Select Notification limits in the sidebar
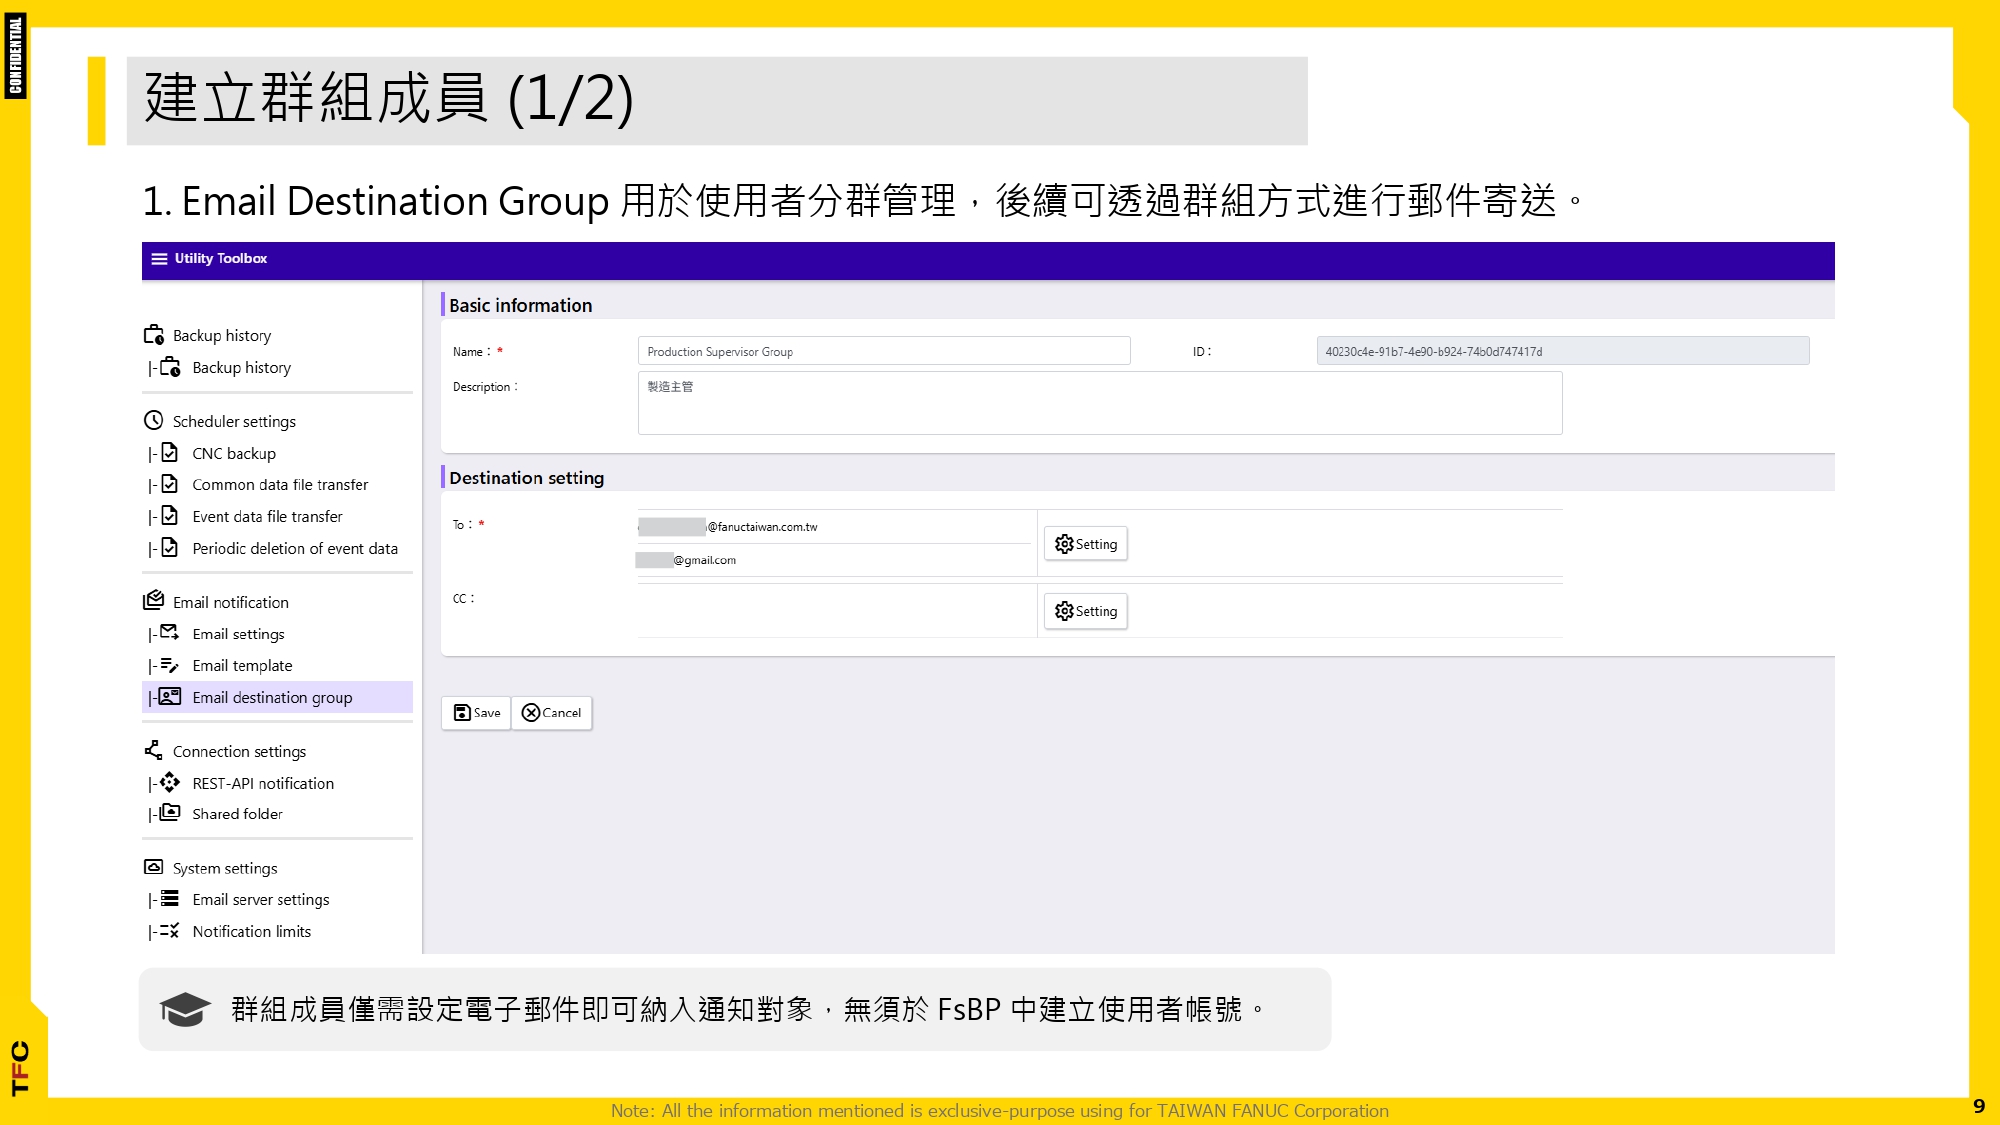 click(x=250, y=930)
